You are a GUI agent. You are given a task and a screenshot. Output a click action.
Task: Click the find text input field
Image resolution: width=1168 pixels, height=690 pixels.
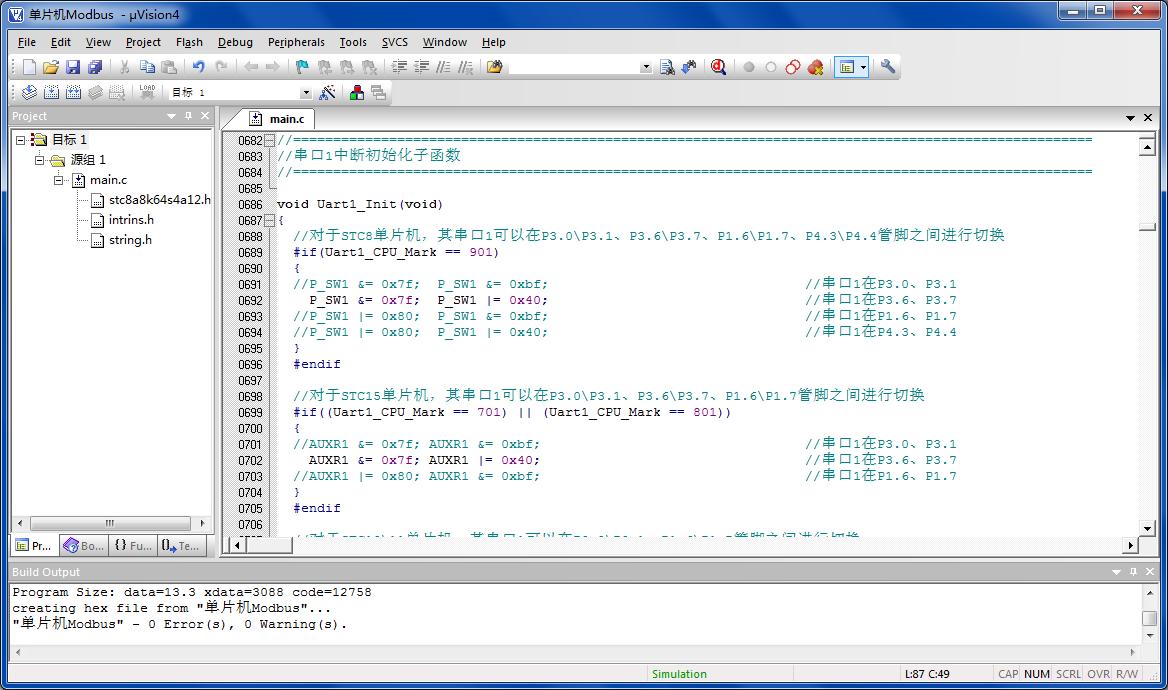point(573,67)
